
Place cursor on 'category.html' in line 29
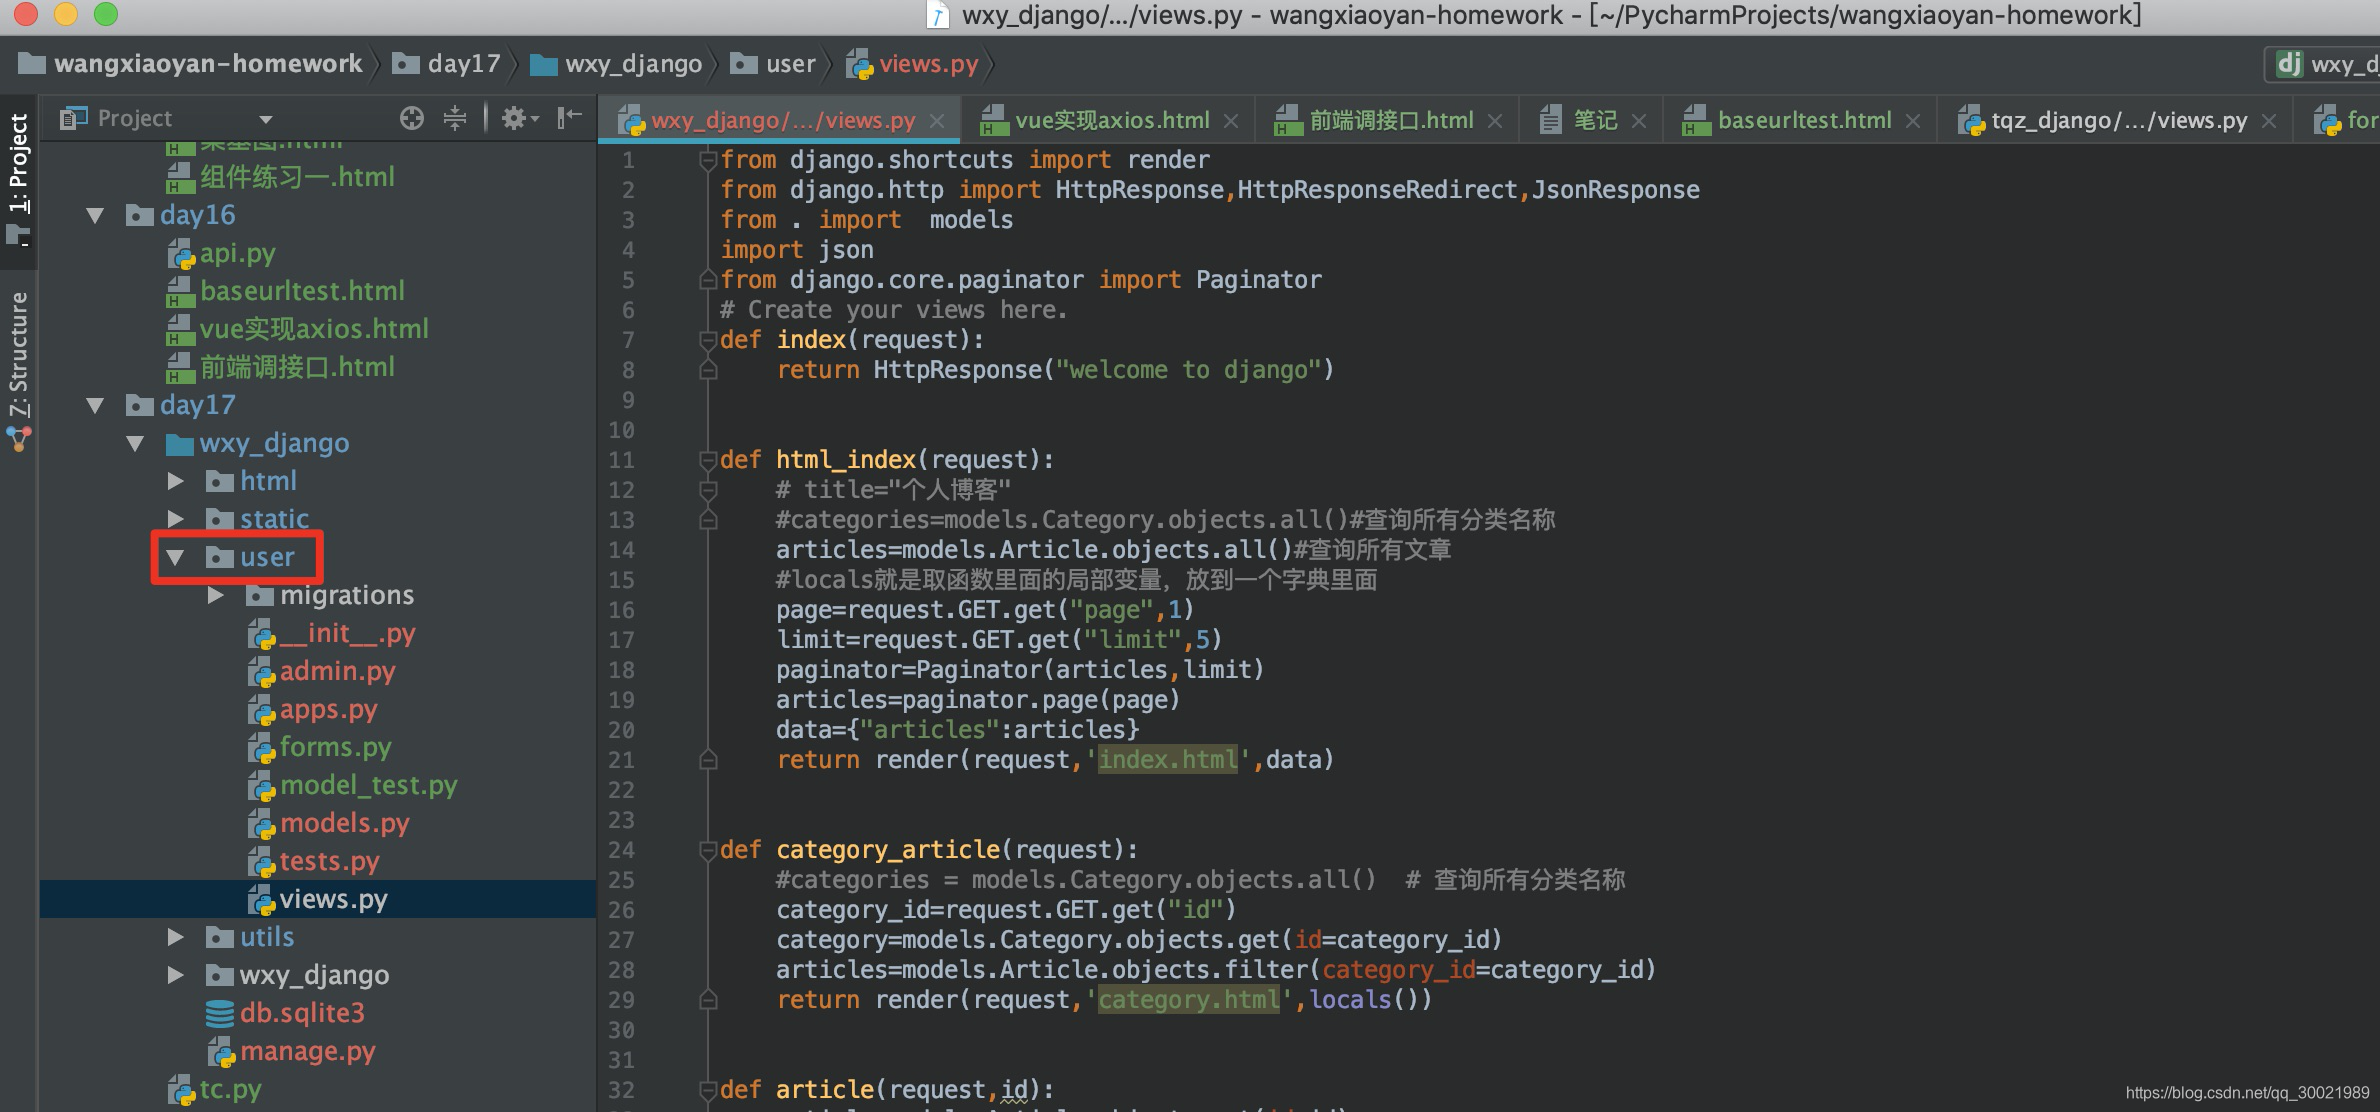(1188, 1000)
